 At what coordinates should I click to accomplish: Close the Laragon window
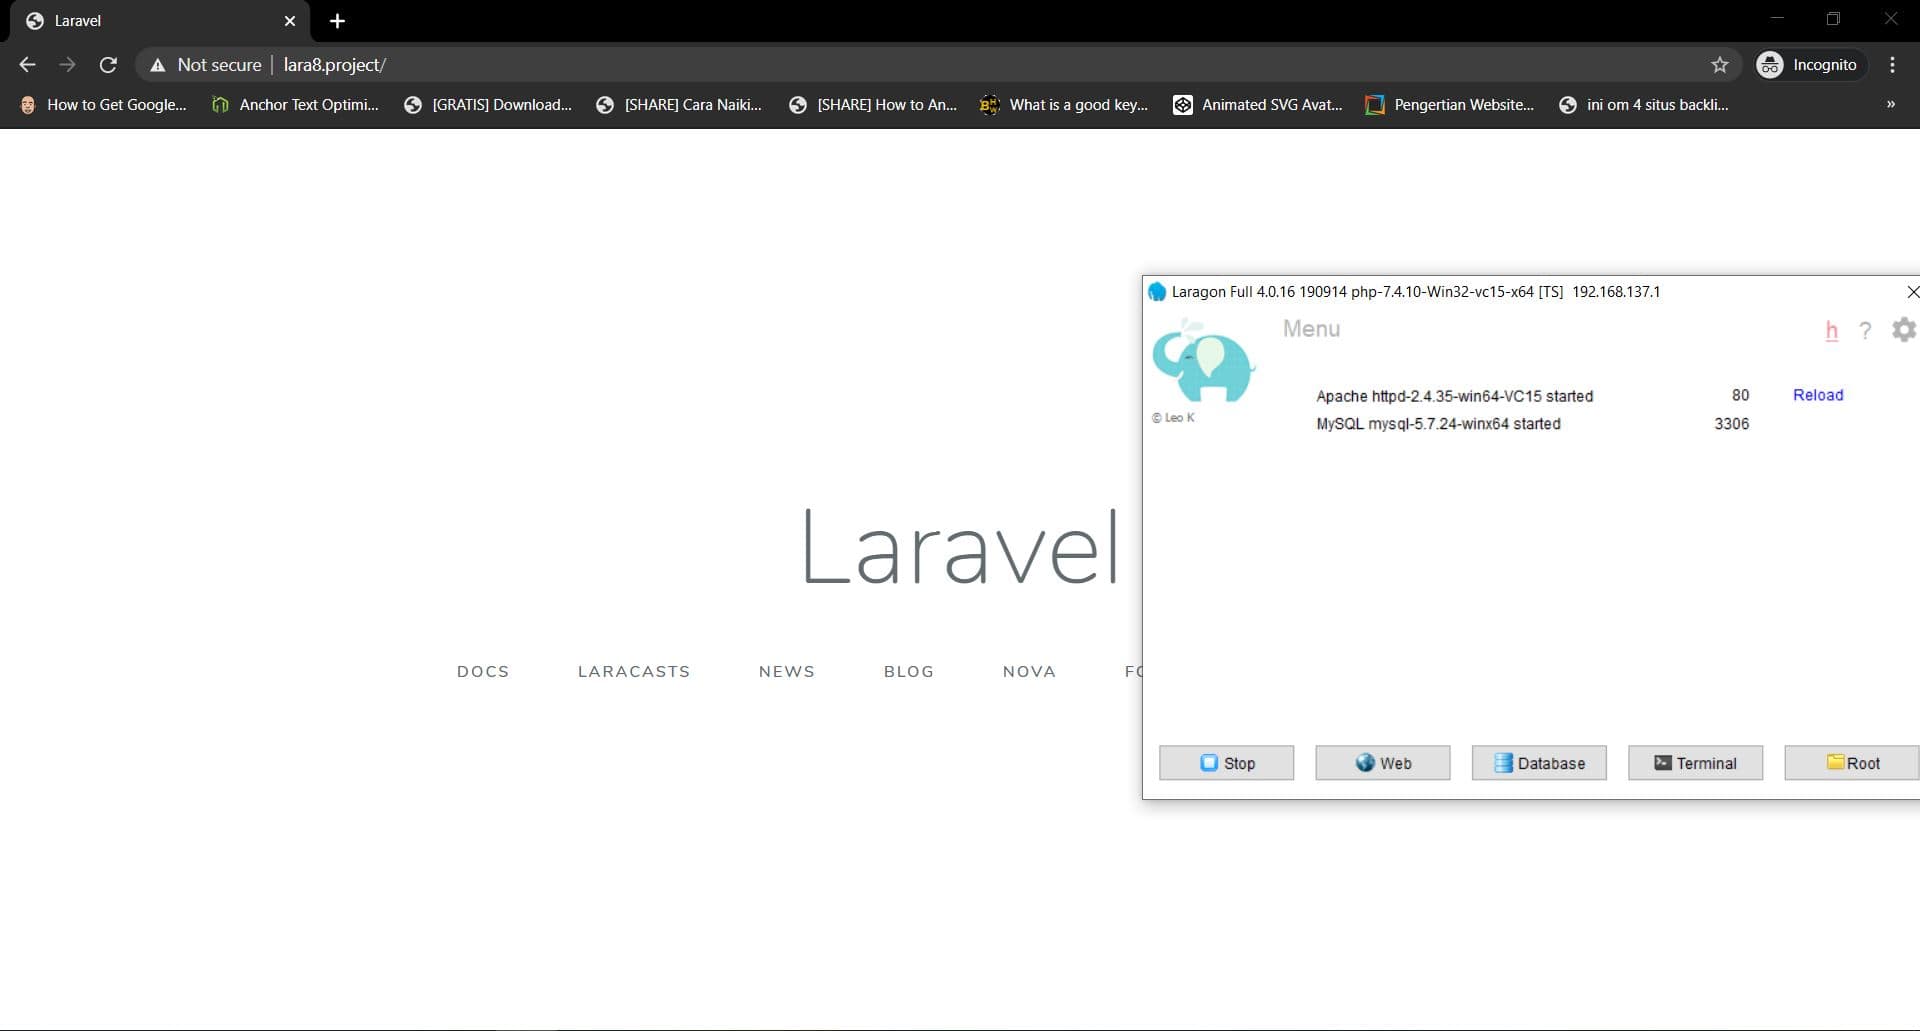tap(1911, 292)
